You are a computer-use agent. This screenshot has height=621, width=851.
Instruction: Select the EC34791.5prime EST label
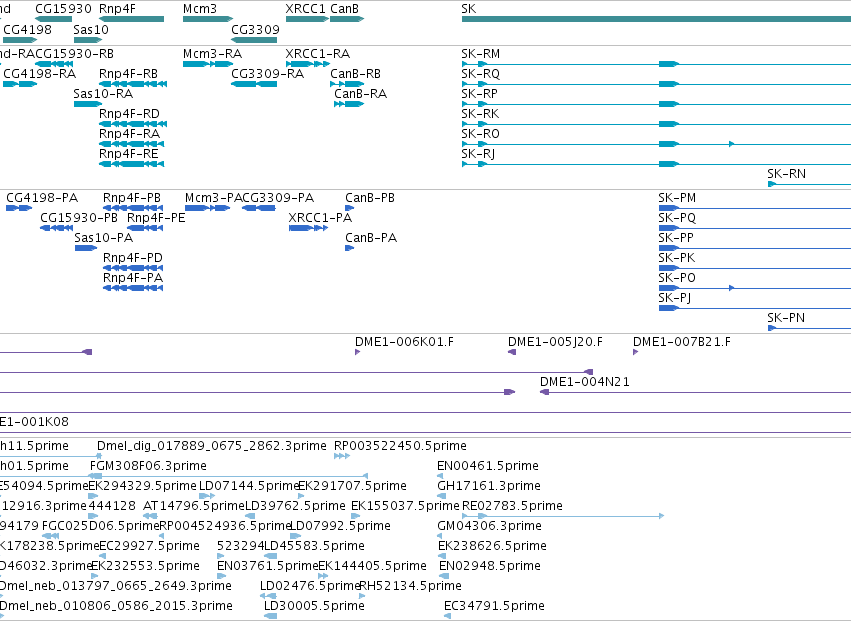(x=494, y=607)
